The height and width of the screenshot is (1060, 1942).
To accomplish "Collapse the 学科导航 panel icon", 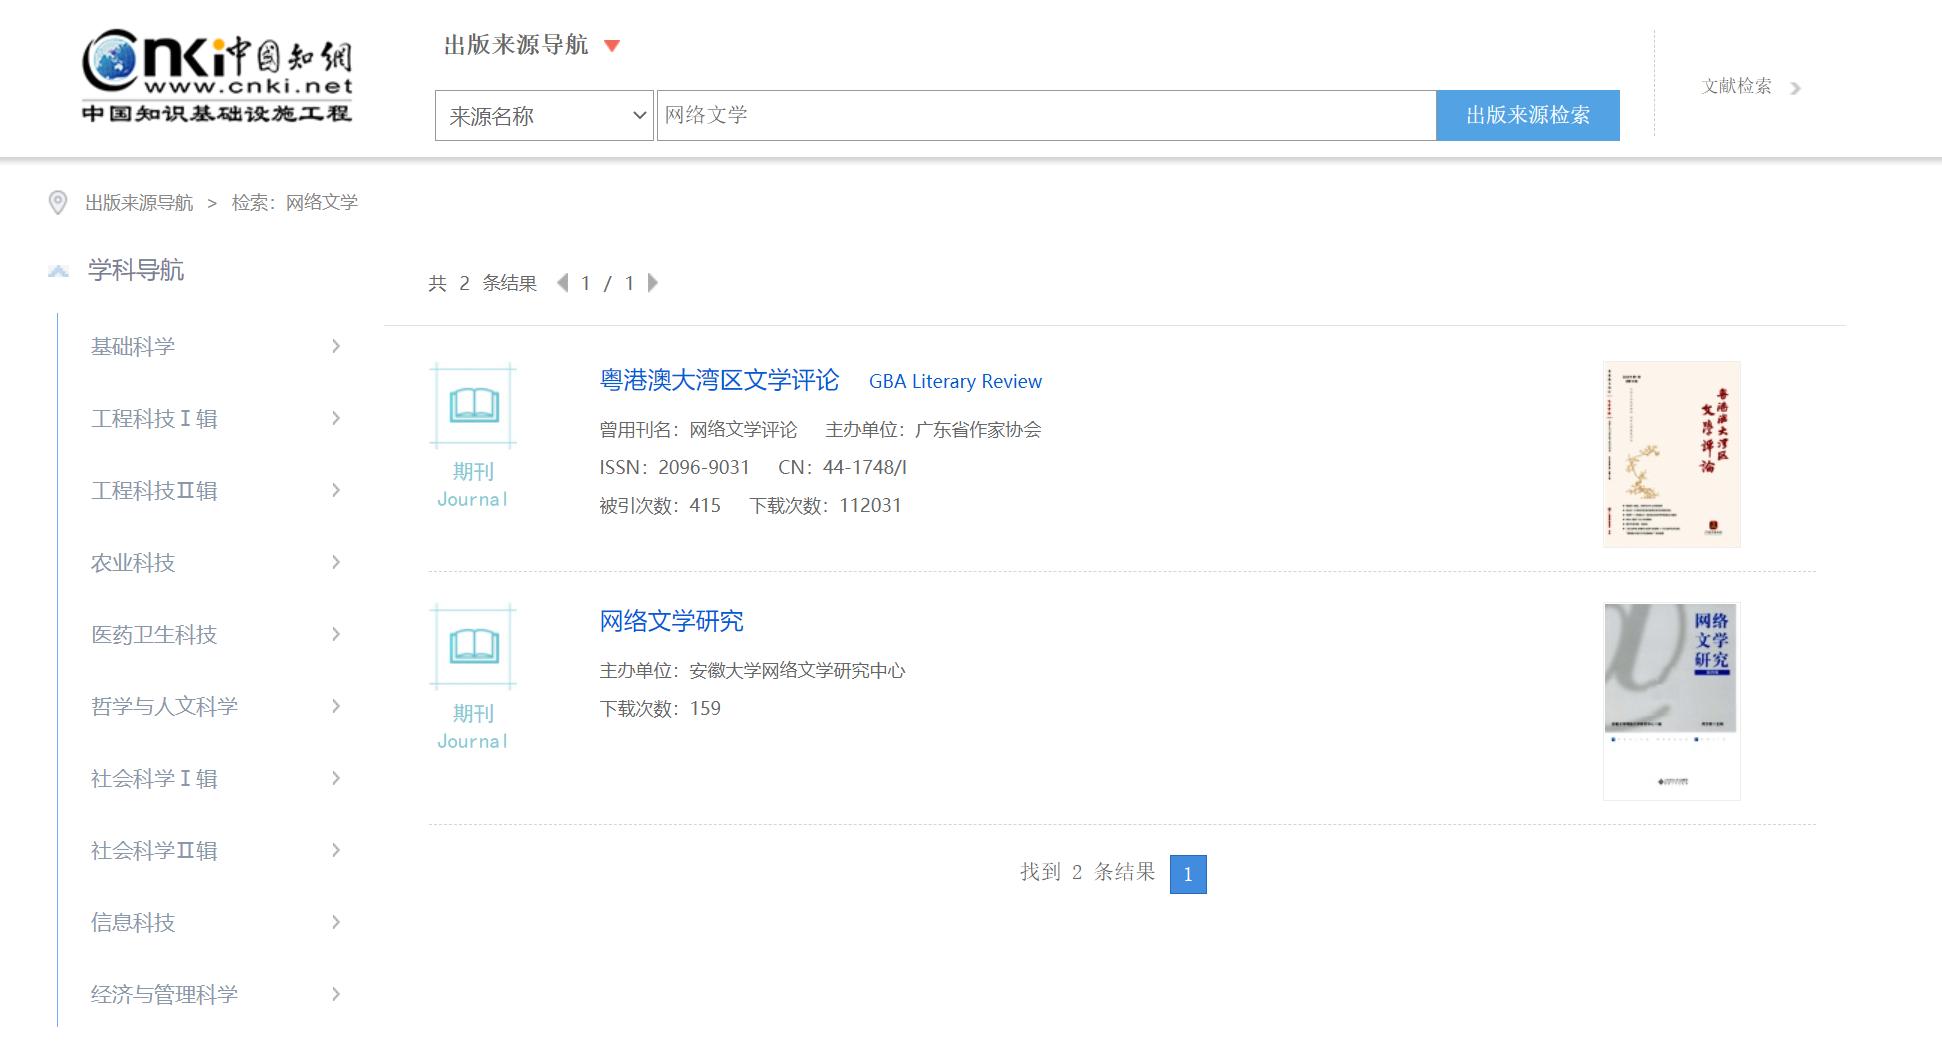I will tap(59, 271).
